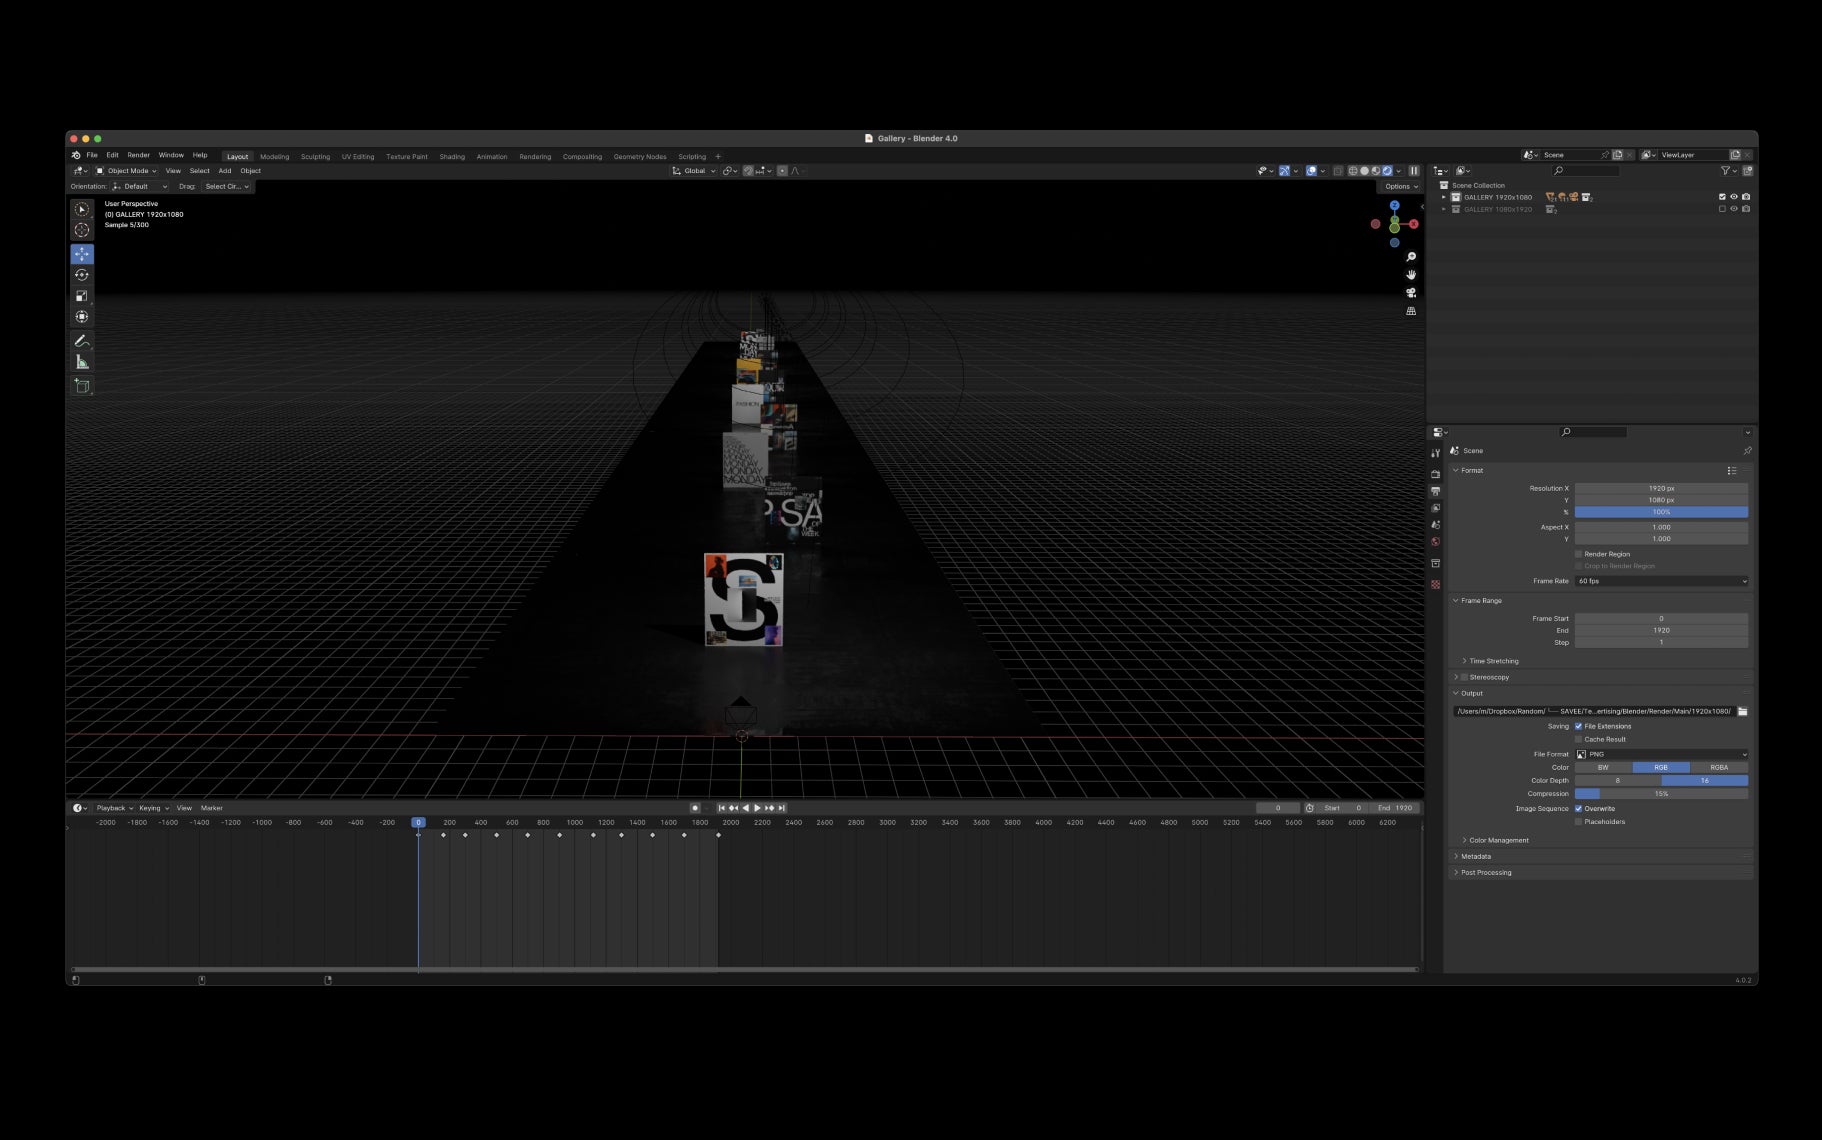1822x1140 pixels.
Task: Set color depth to 8
Action: pyautogui.click(x=1618, y=780)
